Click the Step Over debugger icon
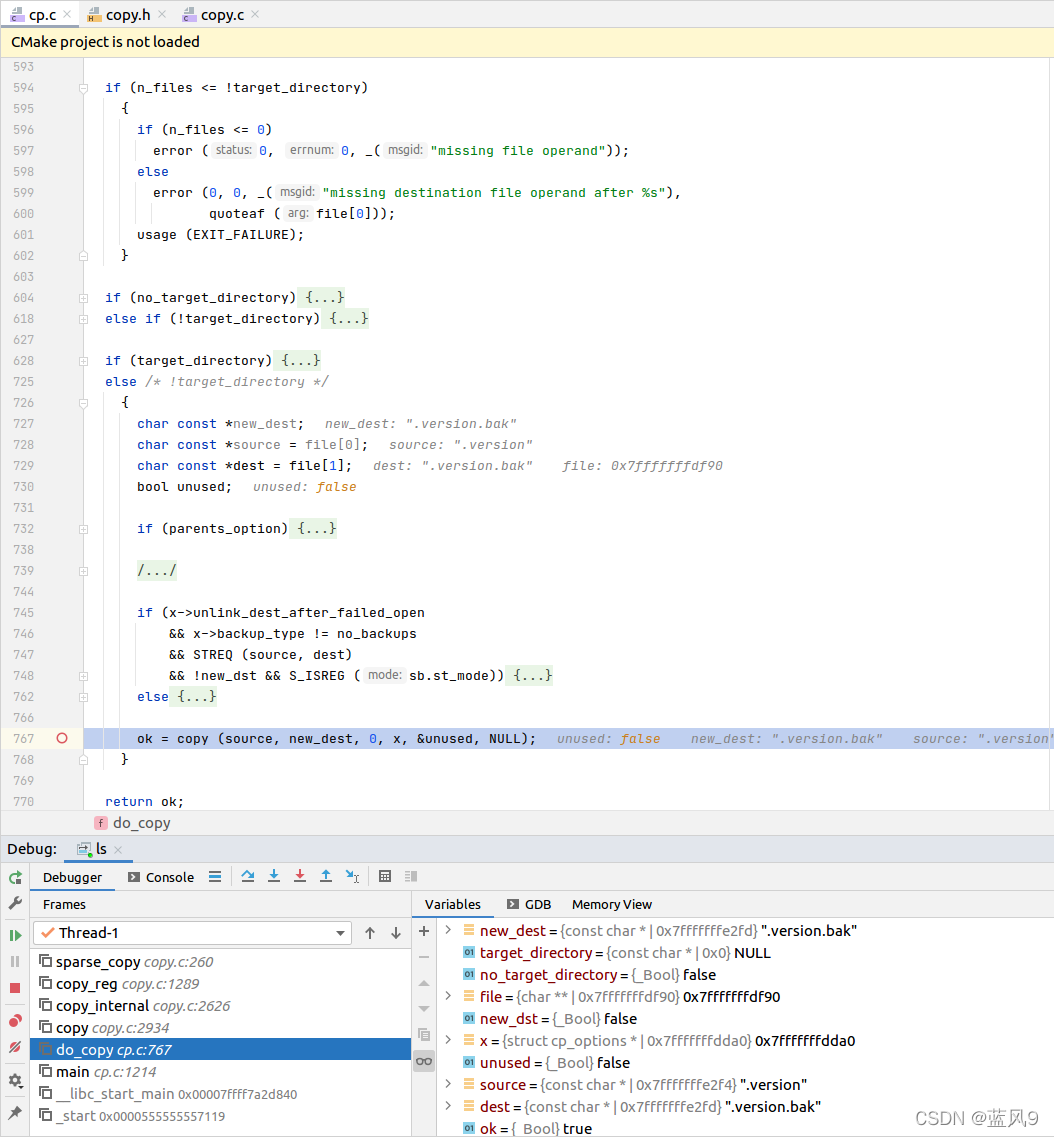 click(248, 877)
